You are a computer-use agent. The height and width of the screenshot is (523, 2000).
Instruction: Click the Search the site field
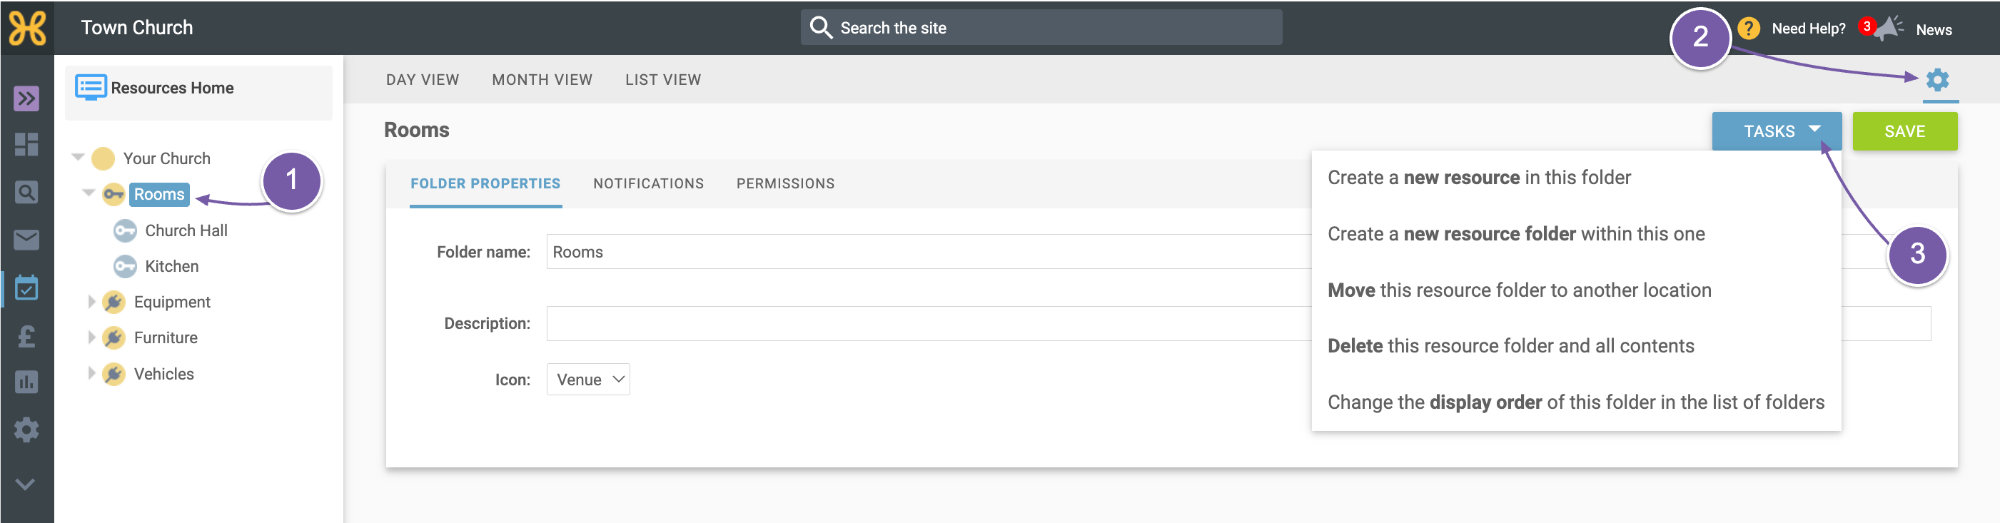(1041, 27)
